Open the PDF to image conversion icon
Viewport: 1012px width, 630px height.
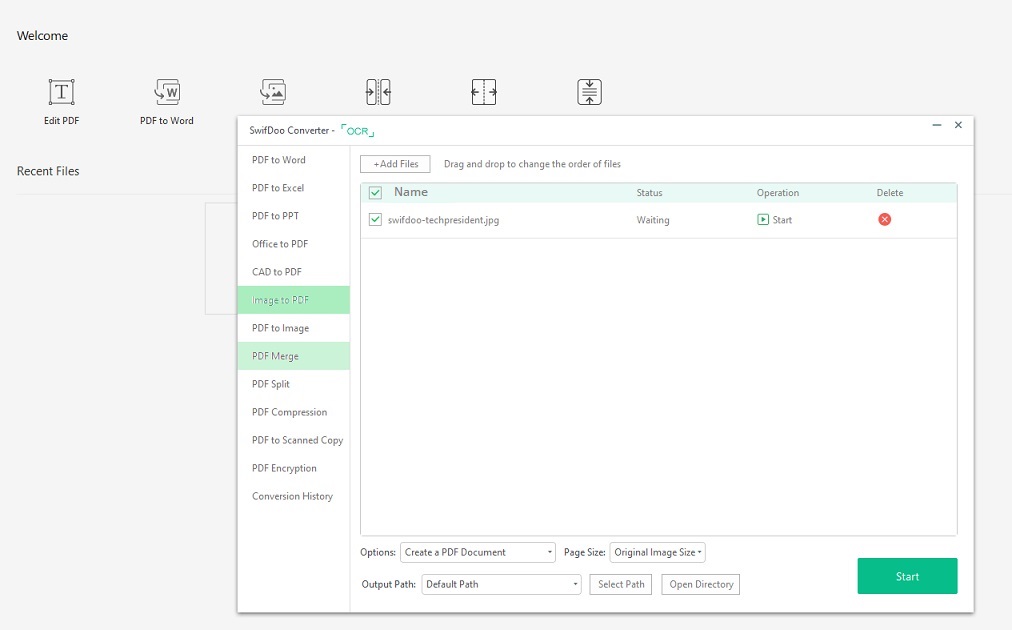point(273,92)
